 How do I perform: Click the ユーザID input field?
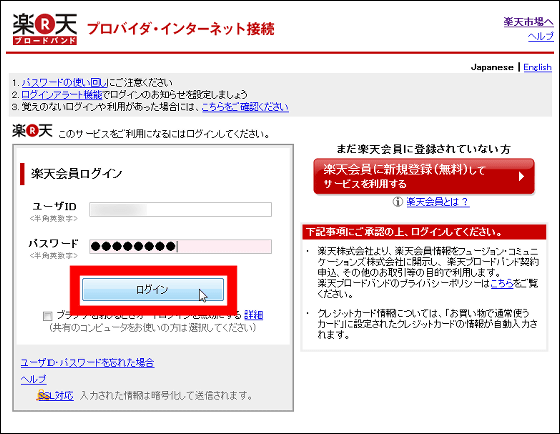click(x=180, y=209)
